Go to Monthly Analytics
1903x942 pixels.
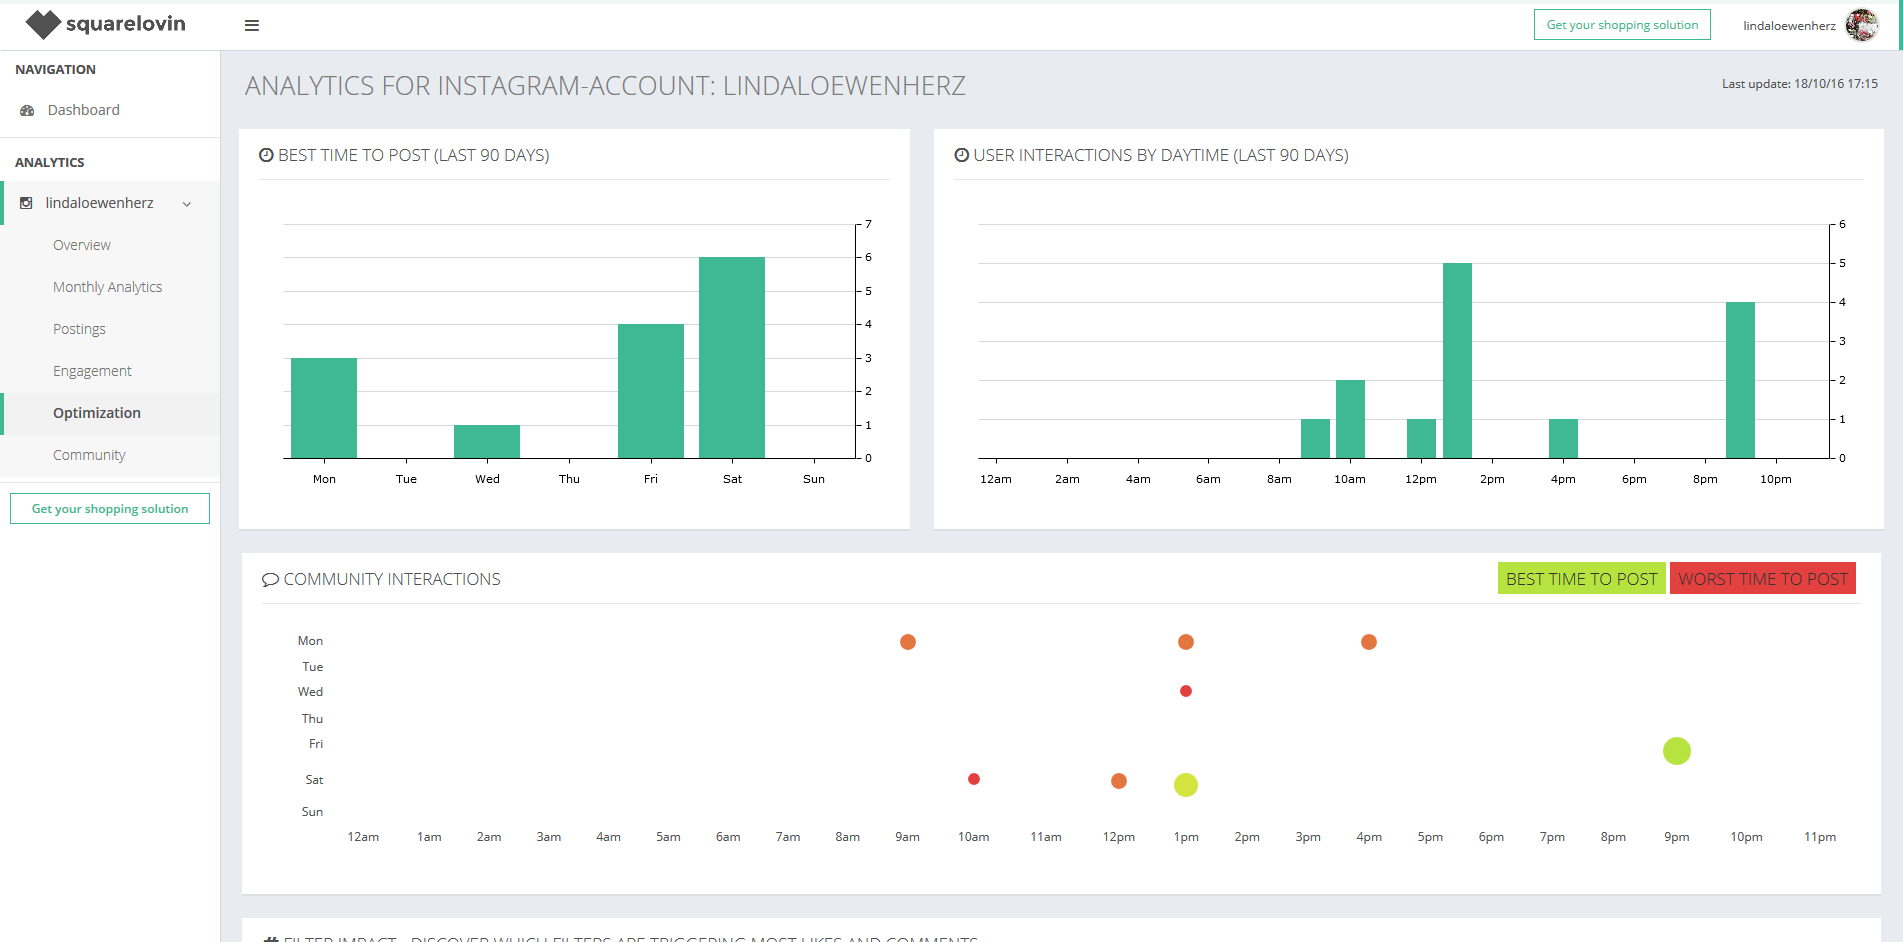click(x=107, y=287)
